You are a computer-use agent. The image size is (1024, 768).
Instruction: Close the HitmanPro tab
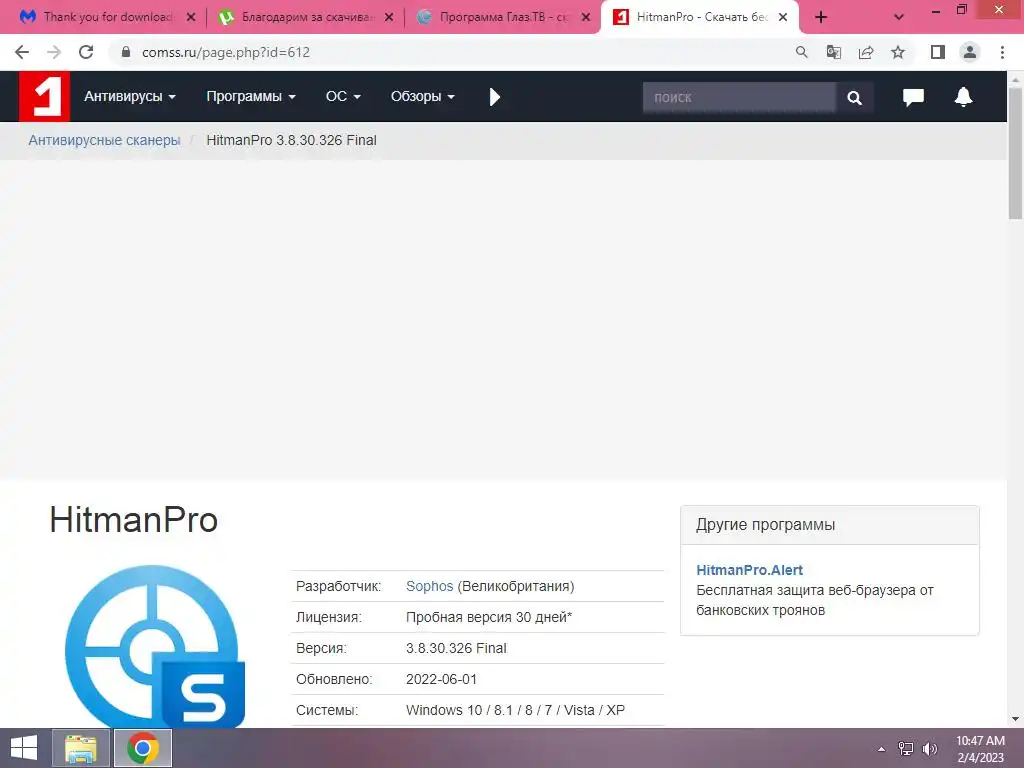(x=783, y=17)
